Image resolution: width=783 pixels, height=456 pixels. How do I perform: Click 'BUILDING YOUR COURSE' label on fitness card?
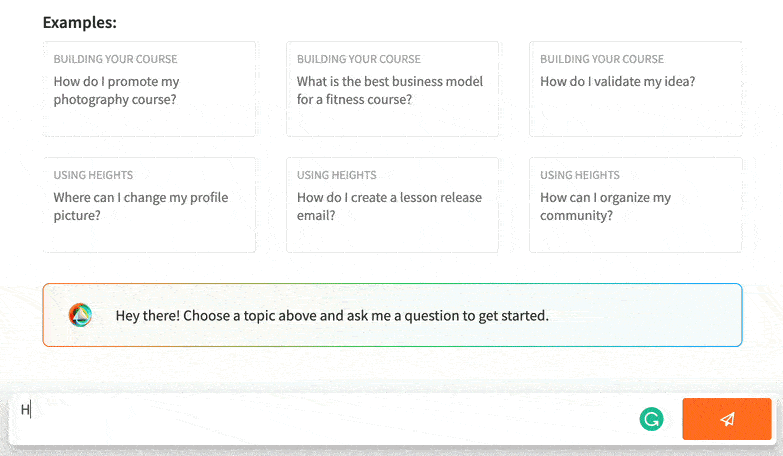[x=359, y=59]
